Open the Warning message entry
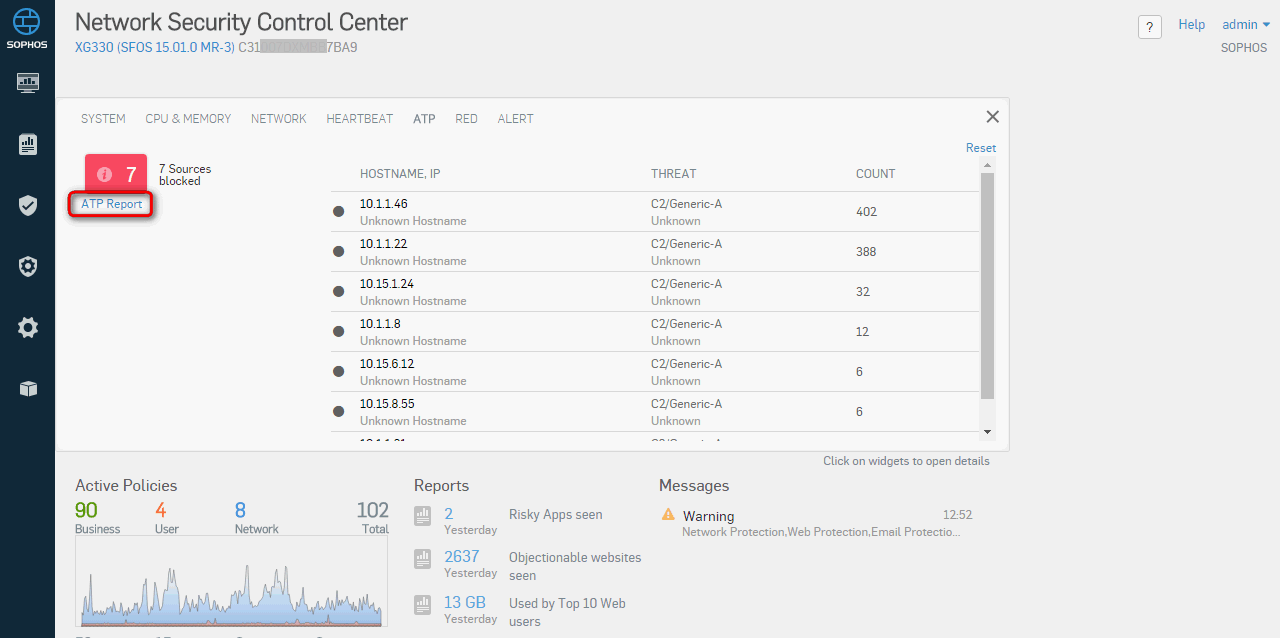 [x=816, y=523]
